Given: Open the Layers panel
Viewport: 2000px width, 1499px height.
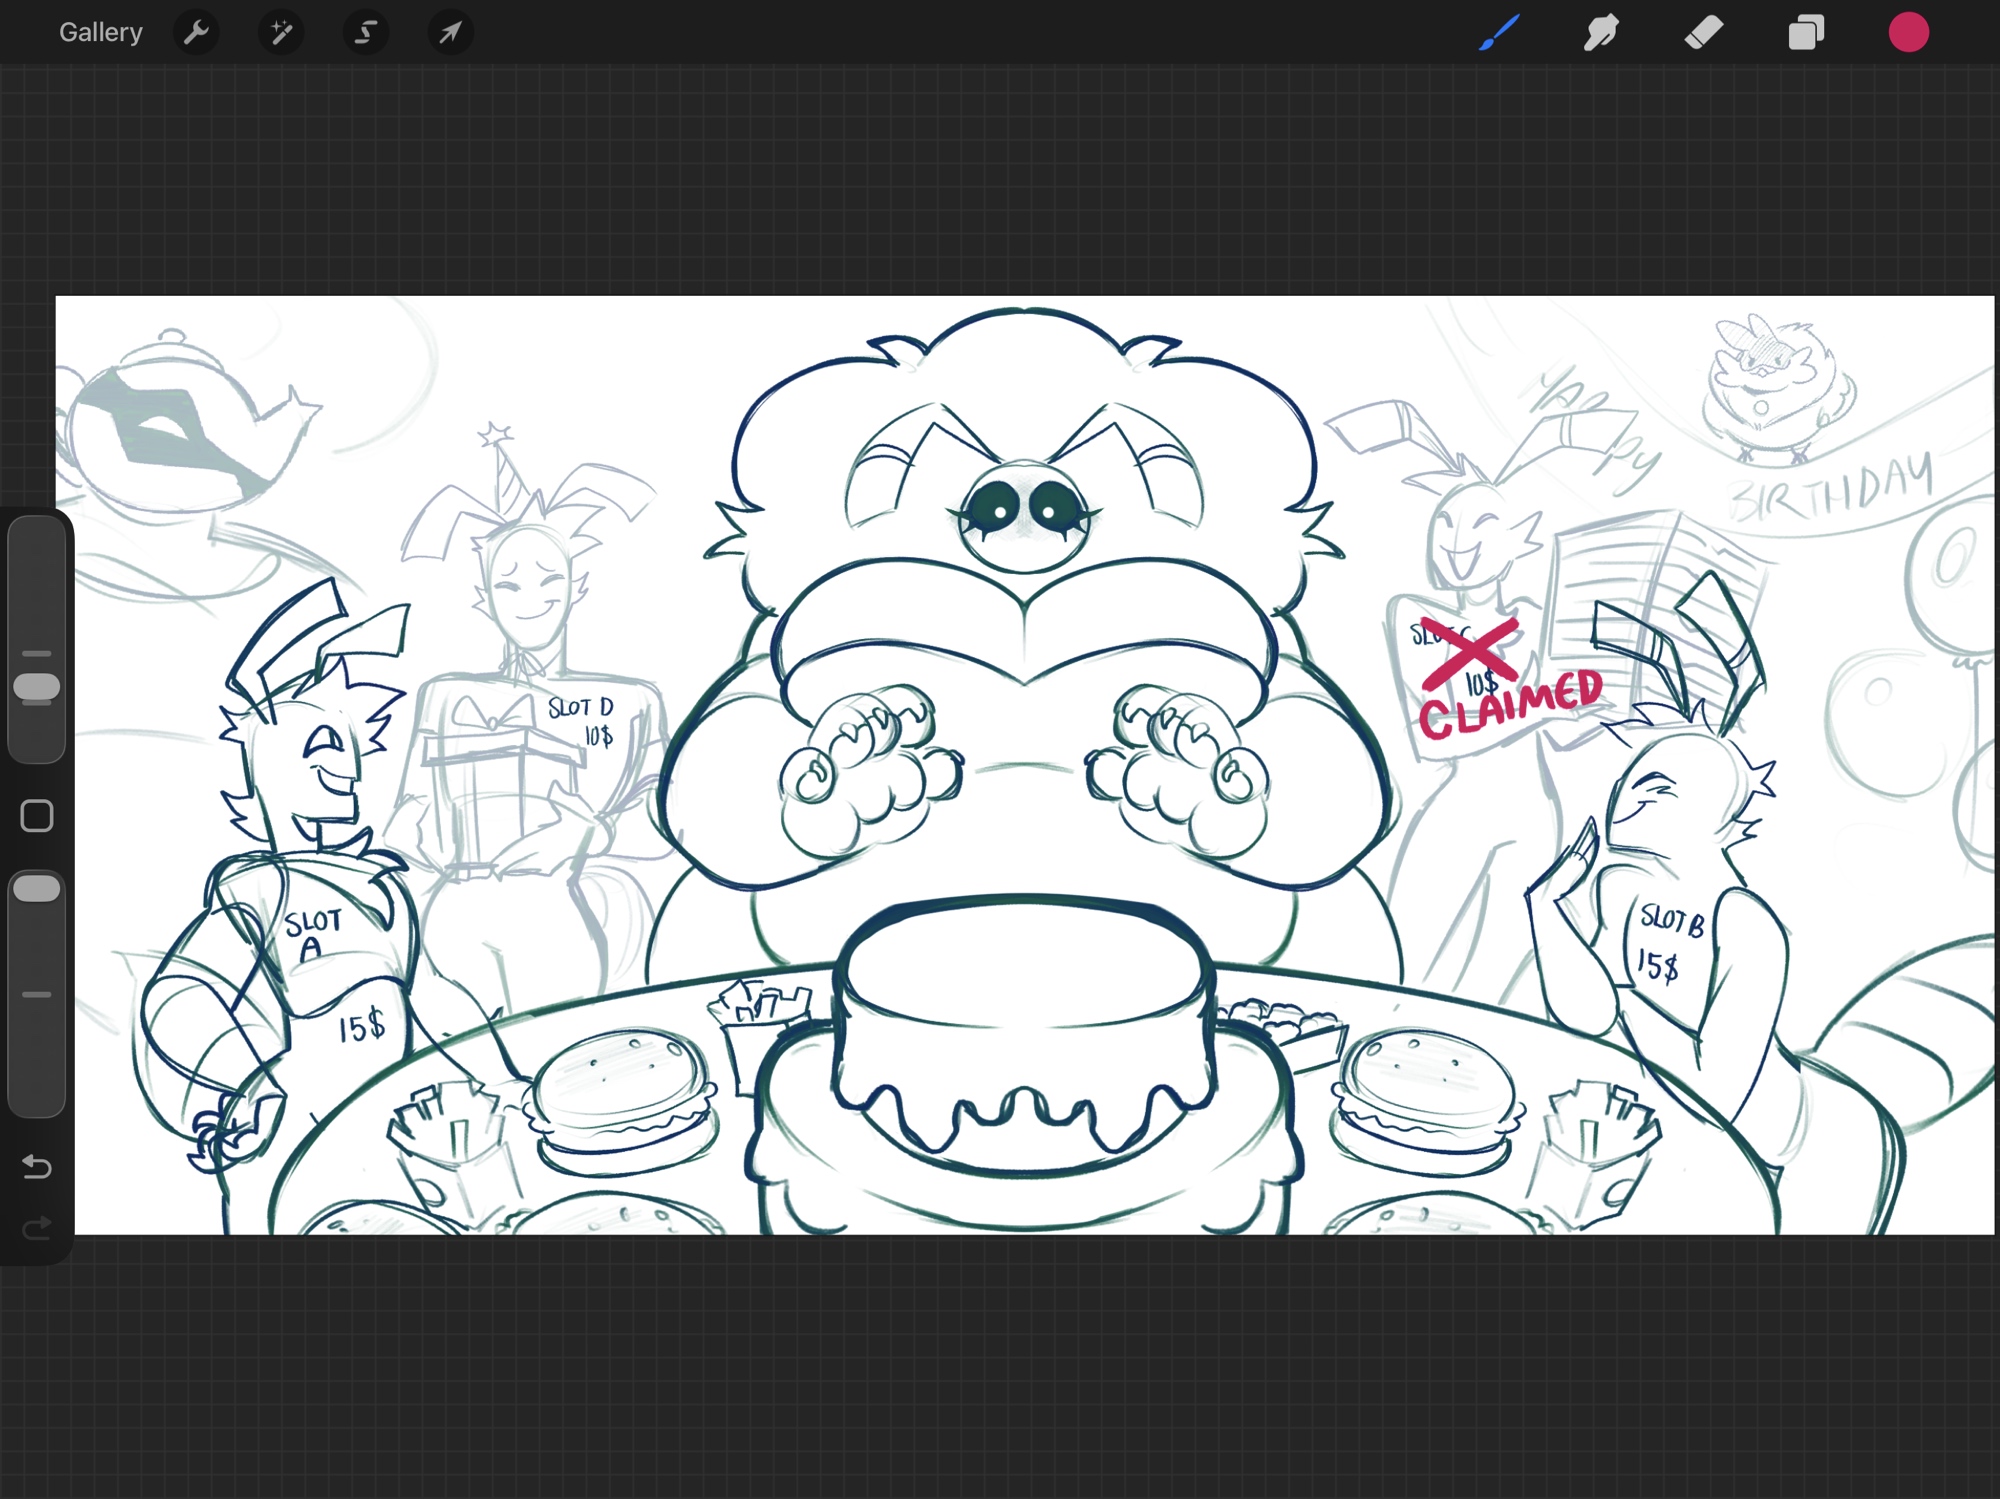Looking at the screenshot, I should (x=1806, y=33).
